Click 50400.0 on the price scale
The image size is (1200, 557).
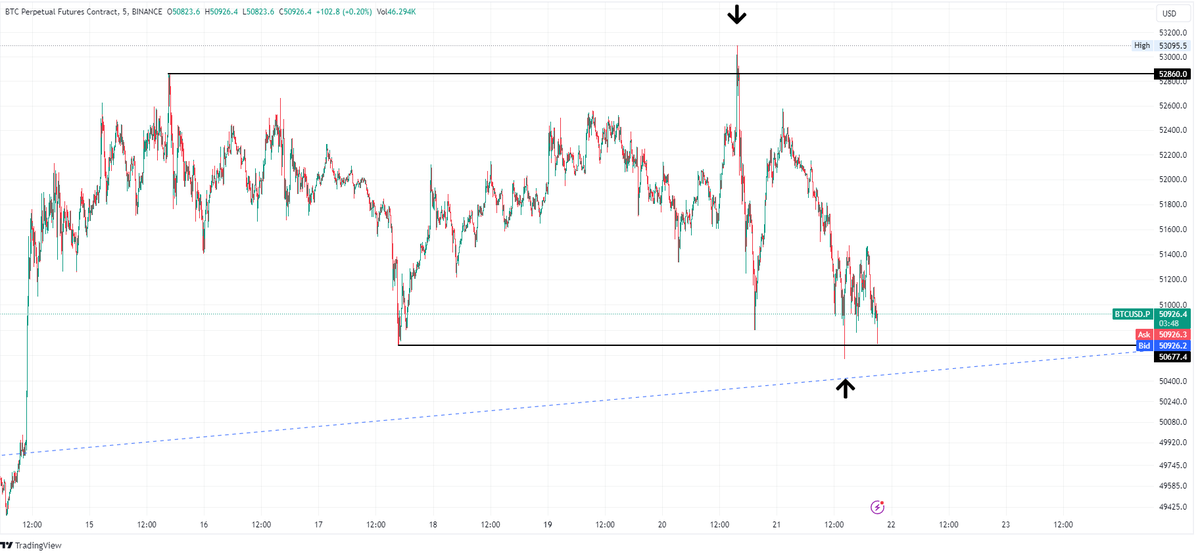pos(1173,382)
